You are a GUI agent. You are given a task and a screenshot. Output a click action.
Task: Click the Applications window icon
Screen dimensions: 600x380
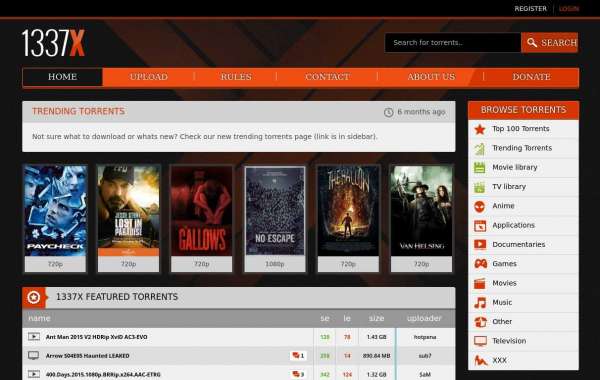tap(480, 225)
